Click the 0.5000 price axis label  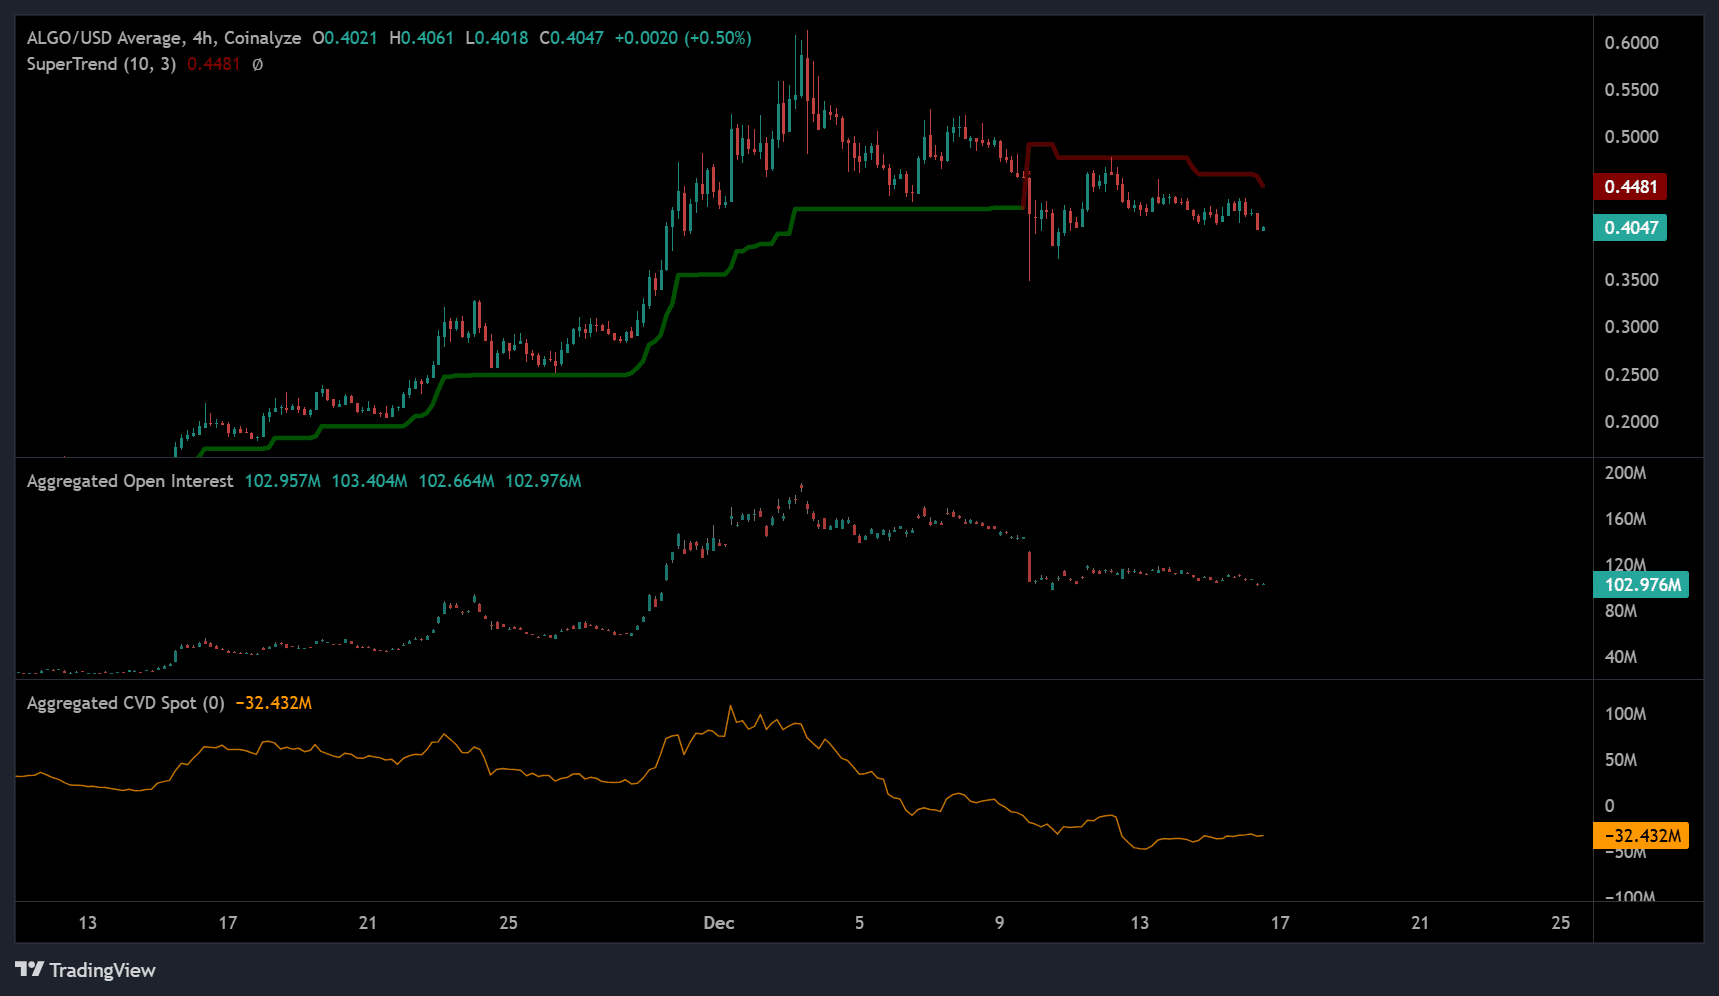click(1631, 137)
